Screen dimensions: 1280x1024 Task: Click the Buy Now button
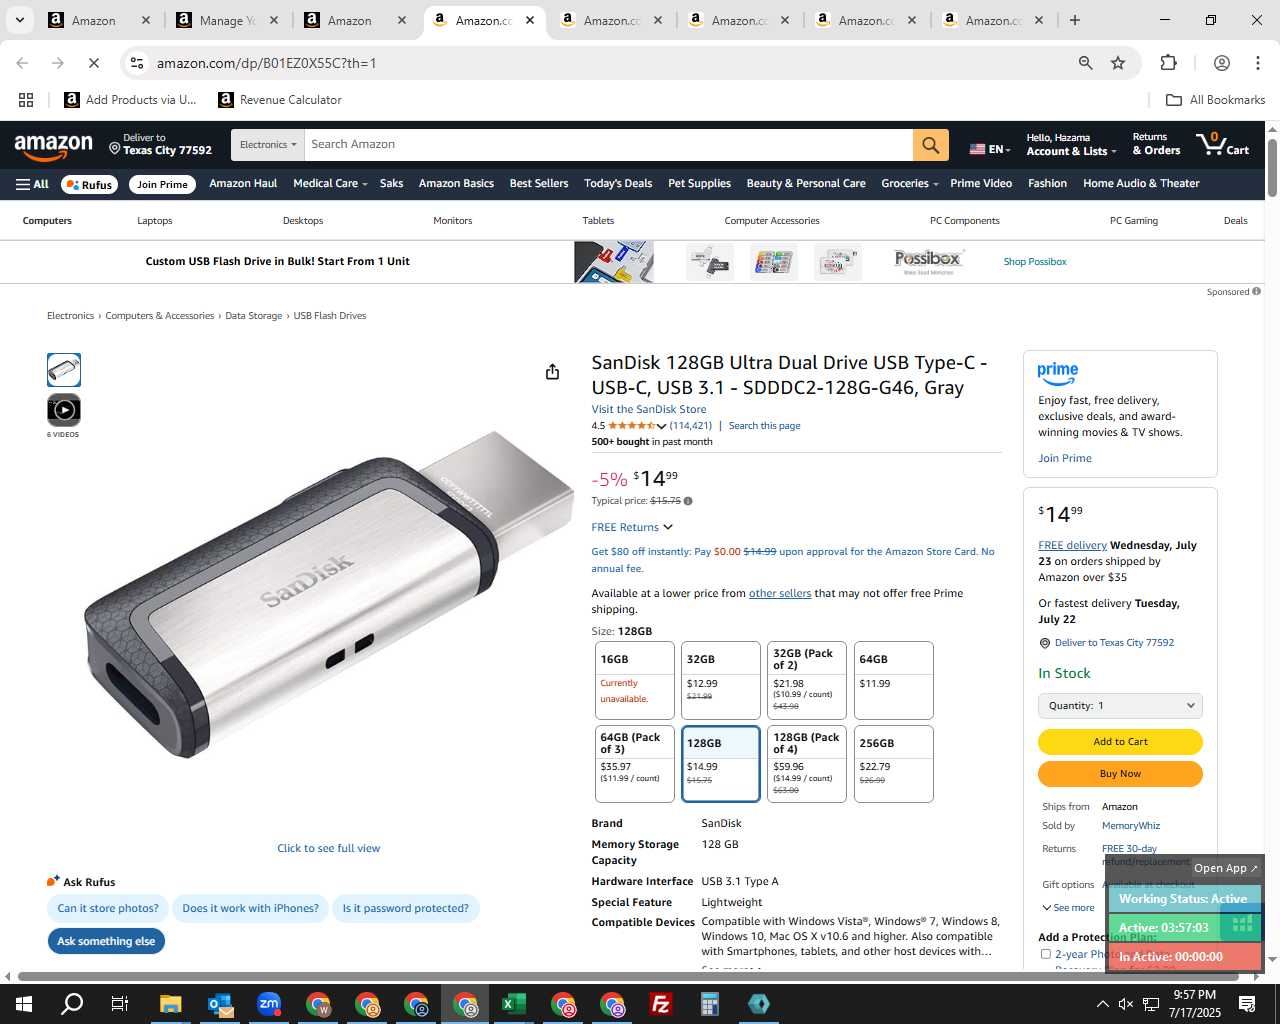[1120, 774]
